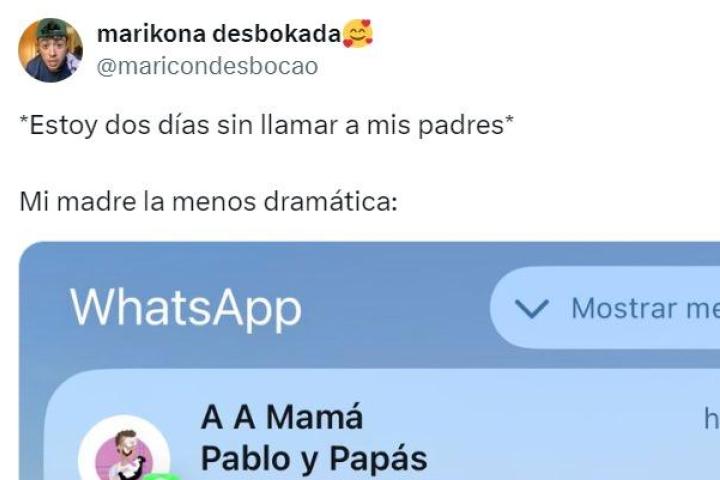Tap the A A Mamá sender name
720x480 pixels.
click(282, 417)
